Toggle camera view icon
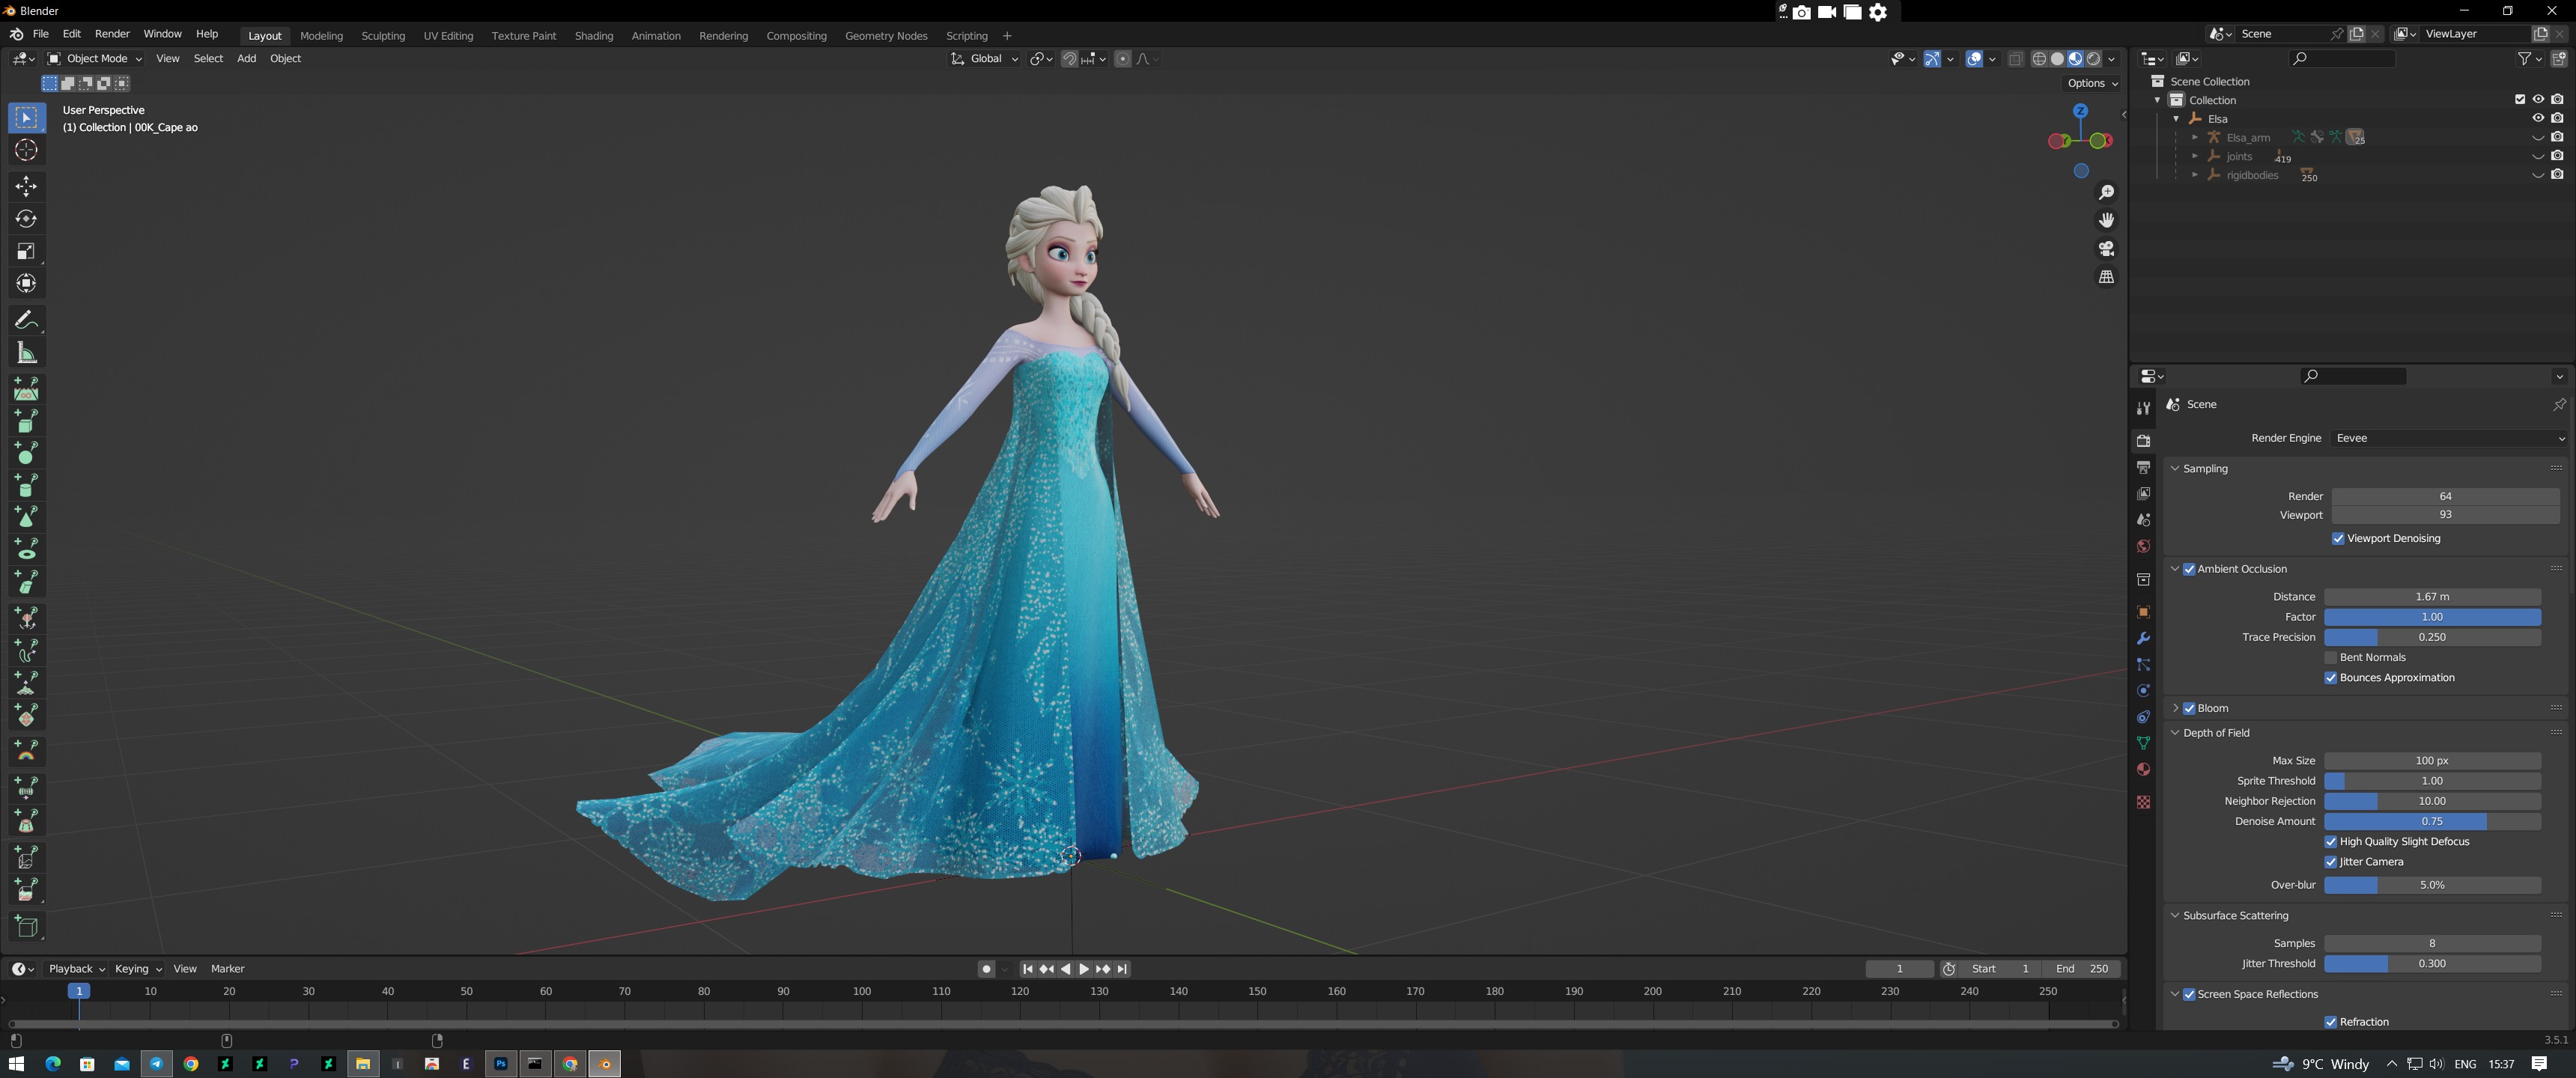This screenshot has width=2576, height=1078. point(2106,248)
